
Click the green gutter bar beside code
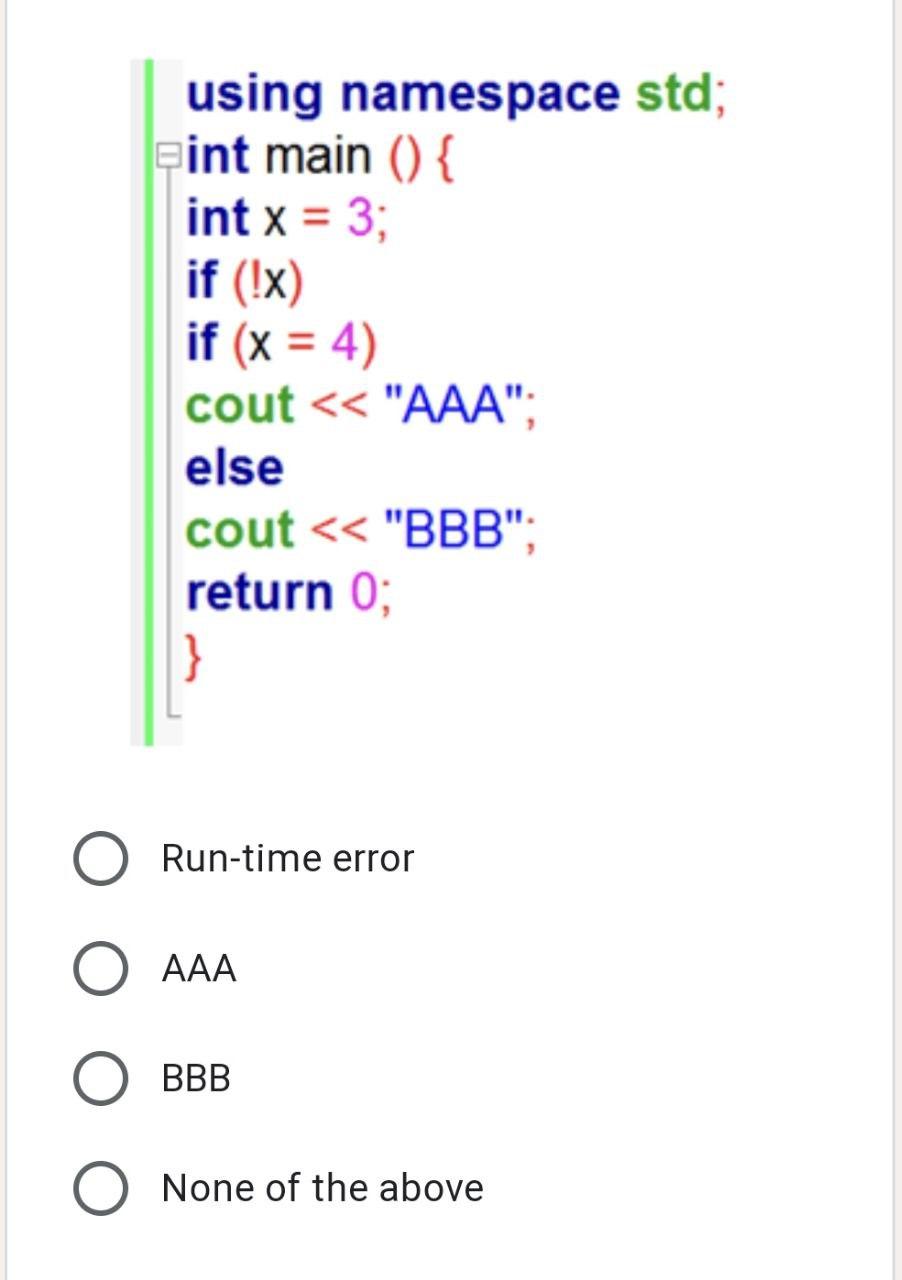tap(147, 400)
